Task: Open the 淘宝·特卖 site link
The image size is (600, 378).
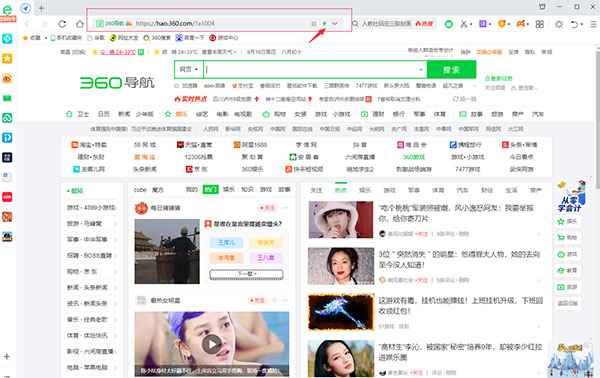Action: pos(89,145)
